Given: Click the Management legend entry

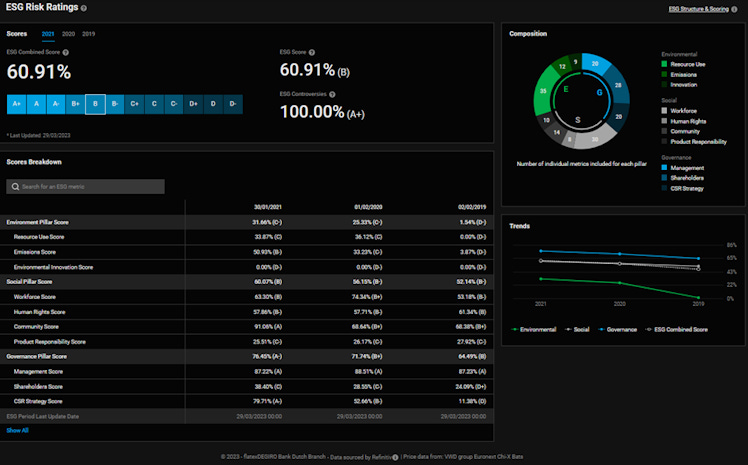Looking at the screenshot, I should [682, 168].
